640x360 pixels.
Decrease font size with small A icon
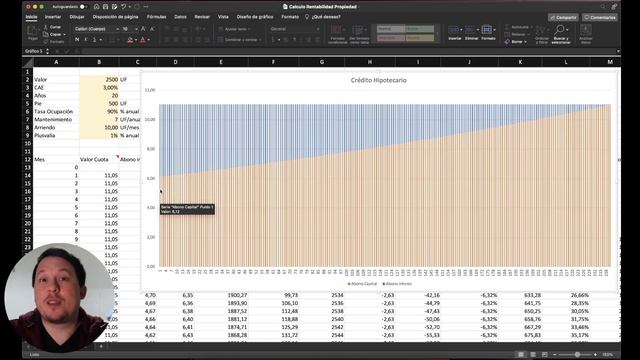tap(152, 29)
